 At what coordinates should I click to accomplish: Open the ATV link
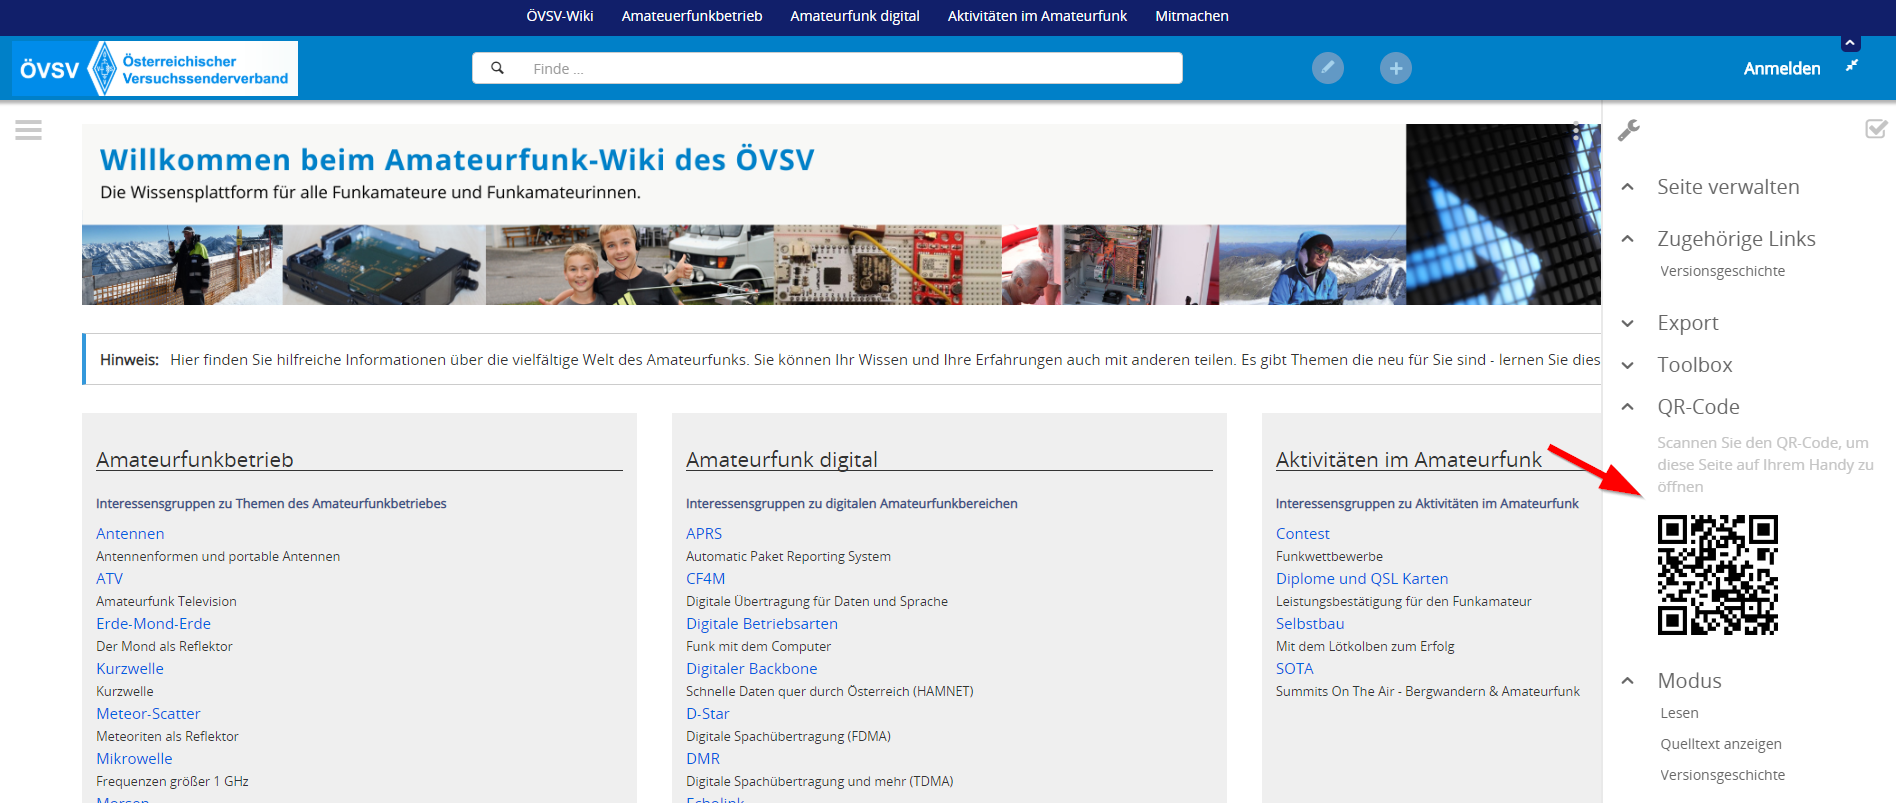point(109,579)
